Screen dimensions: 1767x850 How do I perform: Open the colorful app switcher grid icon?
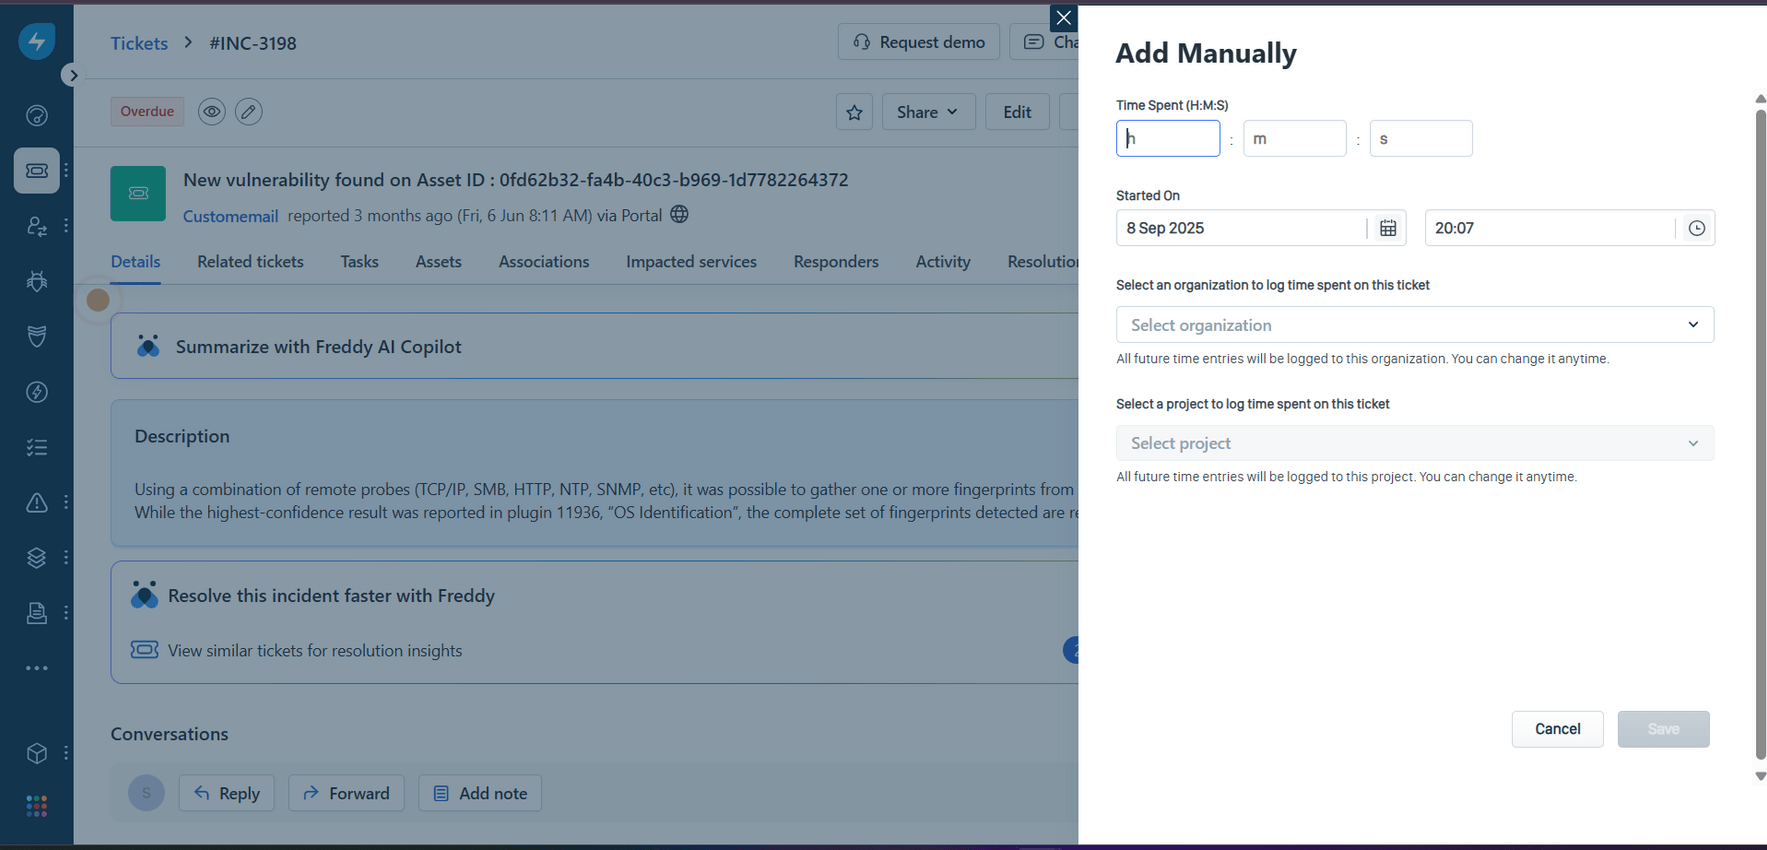(37, 806)
